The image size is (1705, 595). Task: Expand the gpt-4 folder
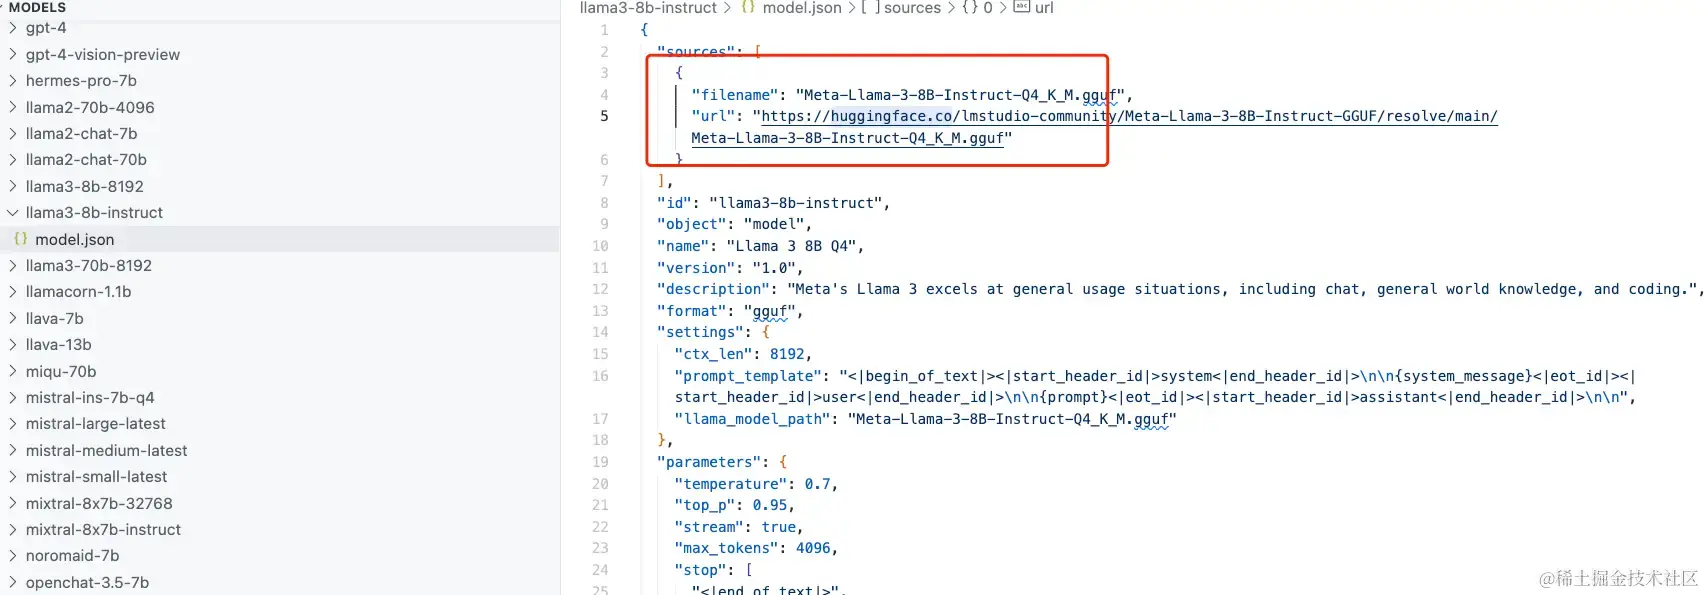click(x=13, y=28)
